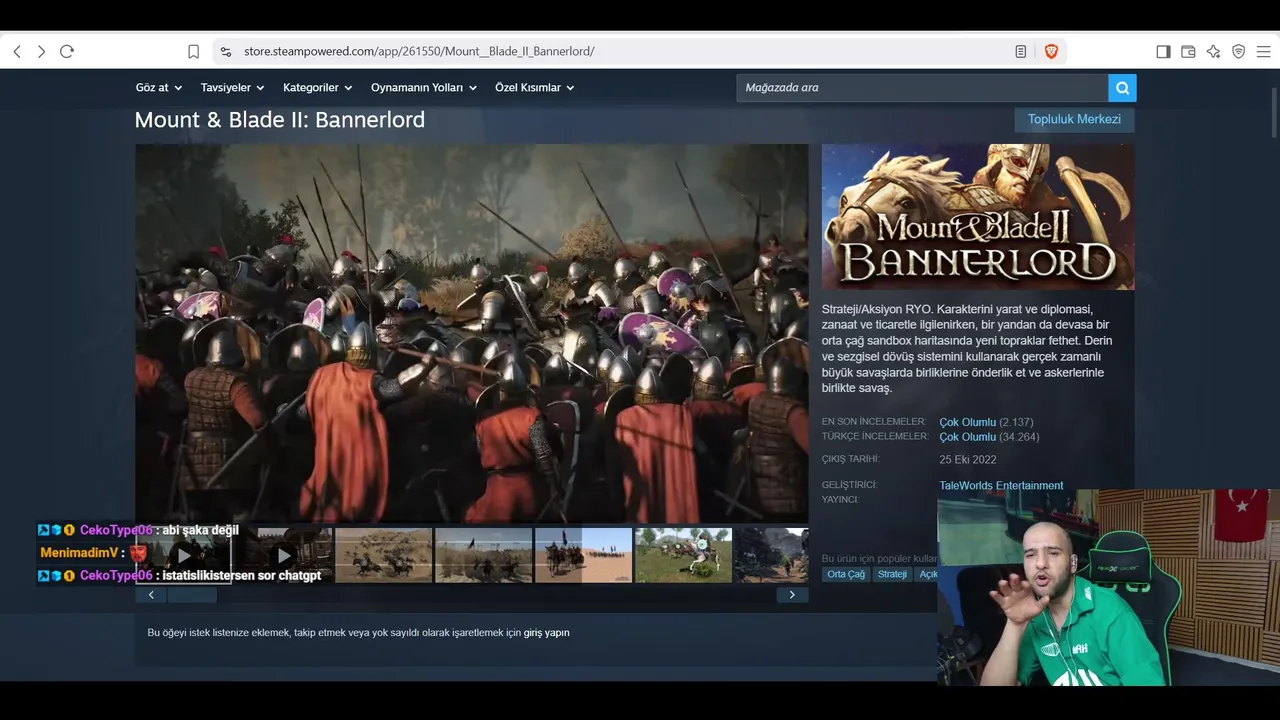The image size is (1280, 720).
Task: Open Topluluk Merkezi community hub
Action: point(1074,119)
